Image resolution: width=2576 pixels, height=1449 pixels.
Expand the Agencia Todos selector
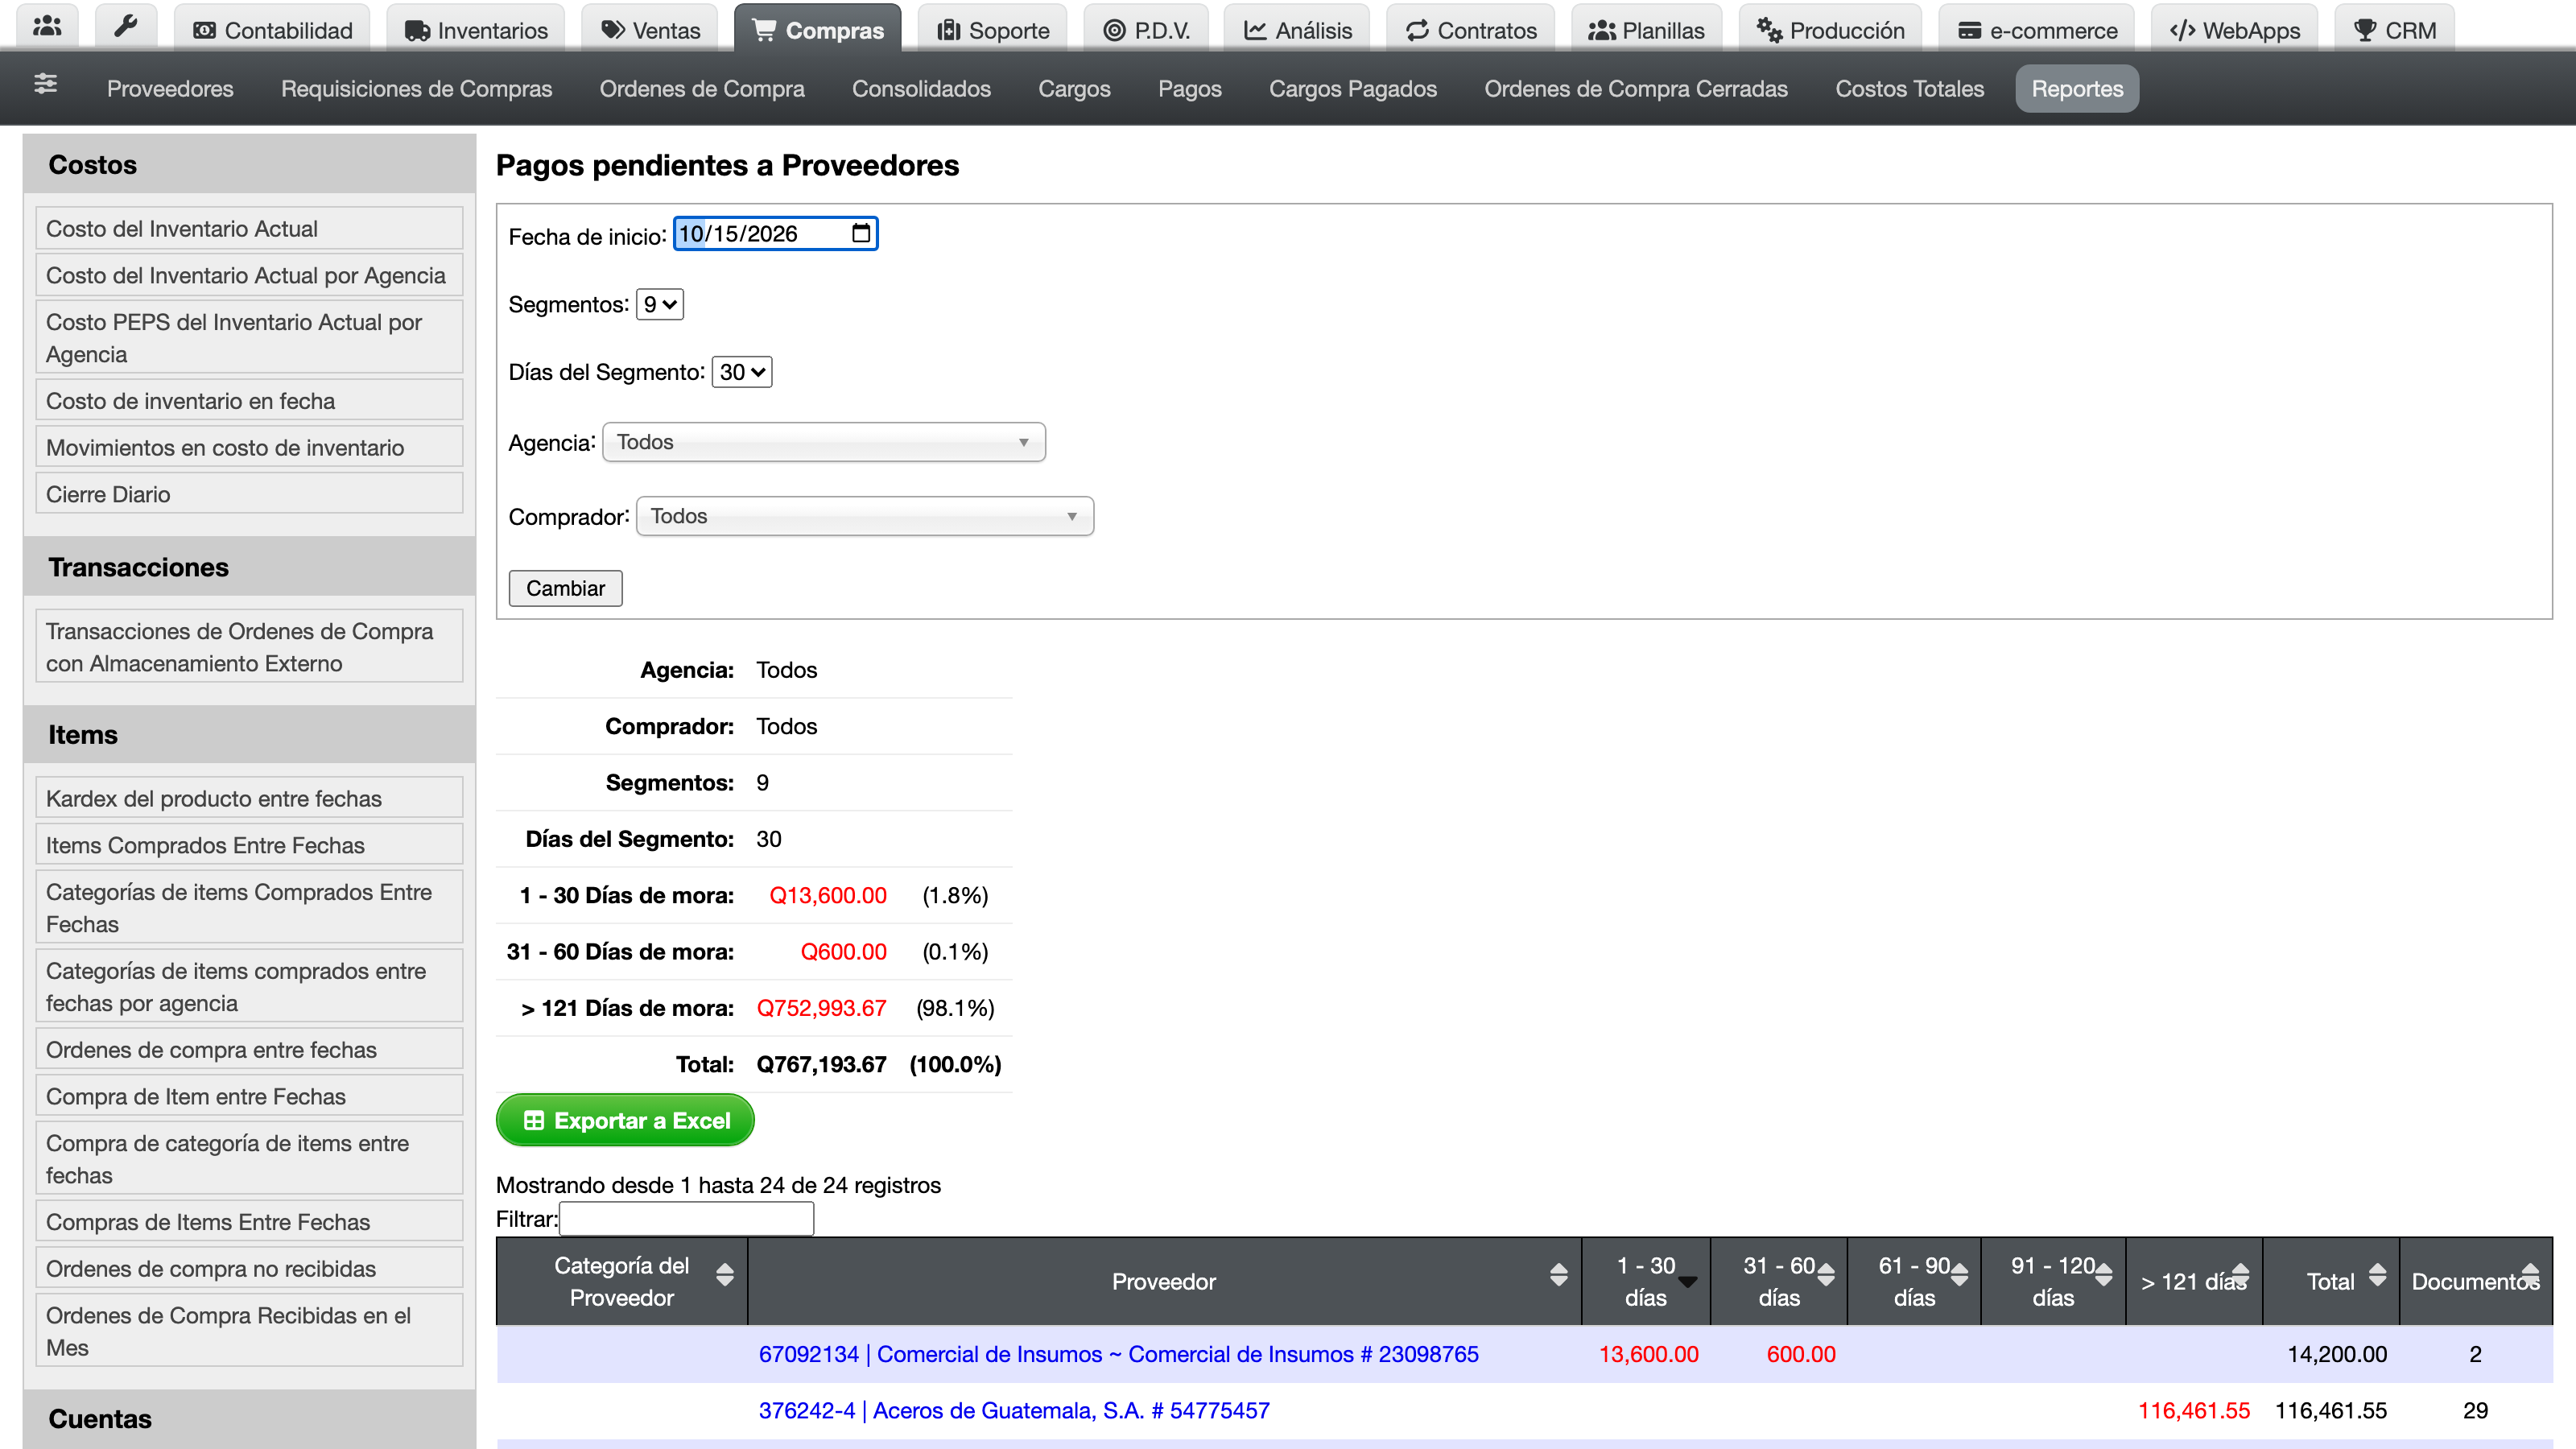(x=824, y=442)
